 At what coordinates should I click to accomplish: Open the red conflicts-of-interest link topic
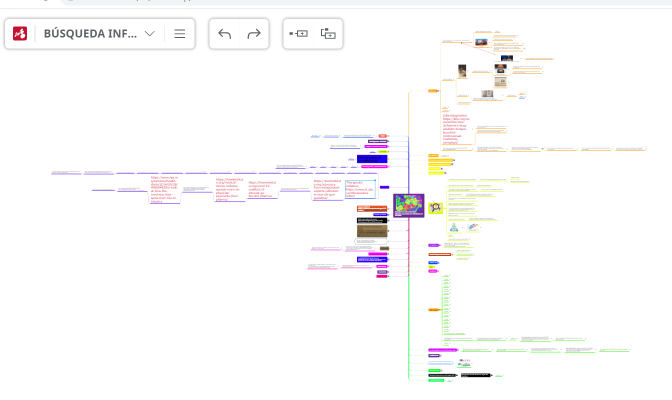point(262,189)
